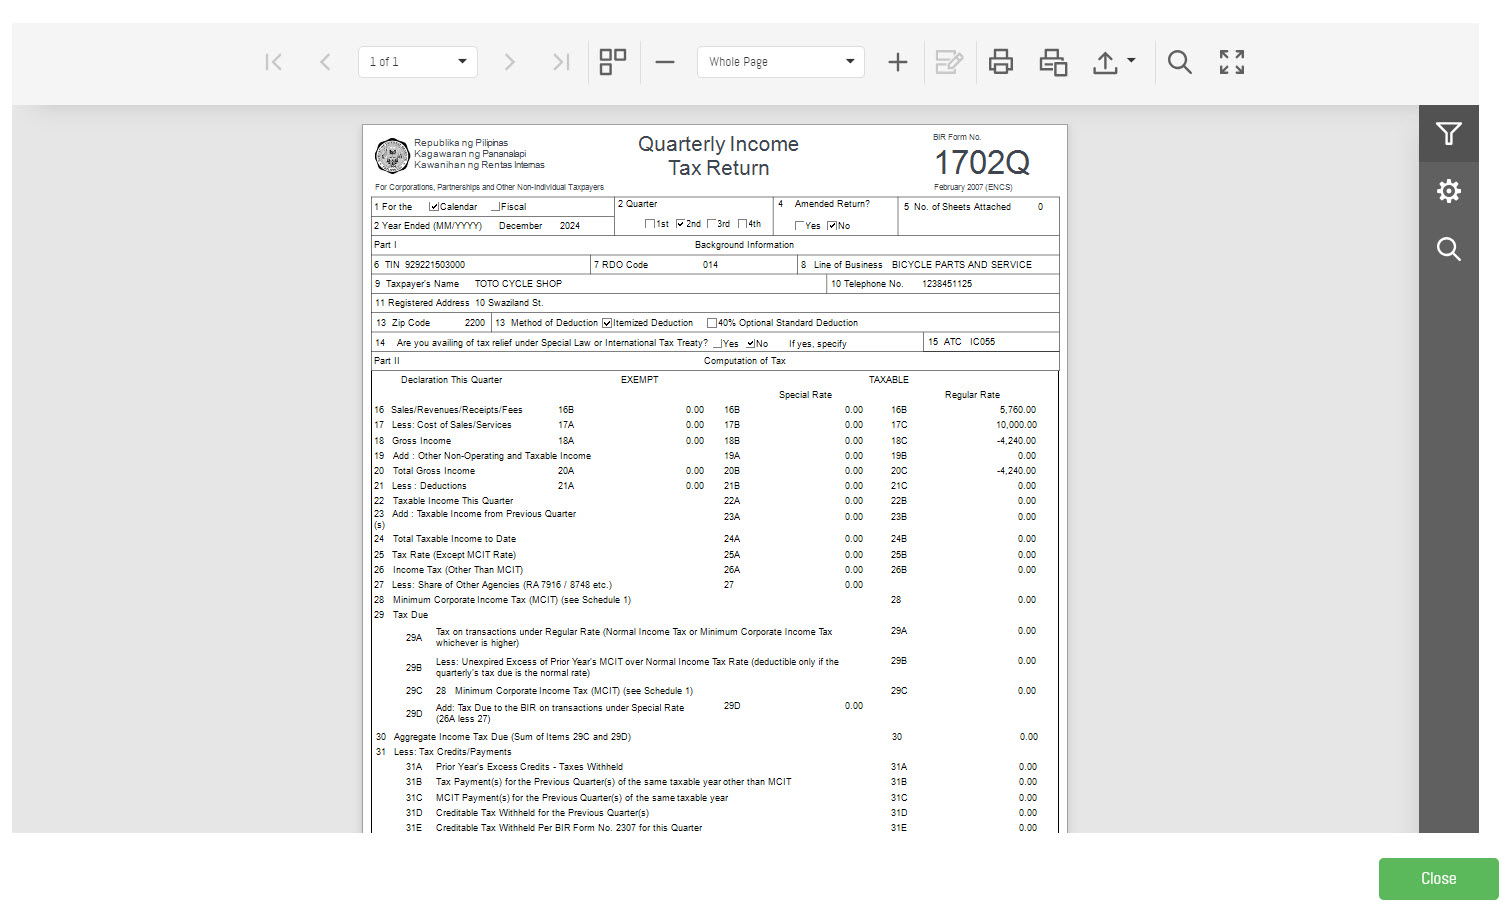Open the side panel search
Viewport: 1503px width, 915px height.
tap(1448, 249)
